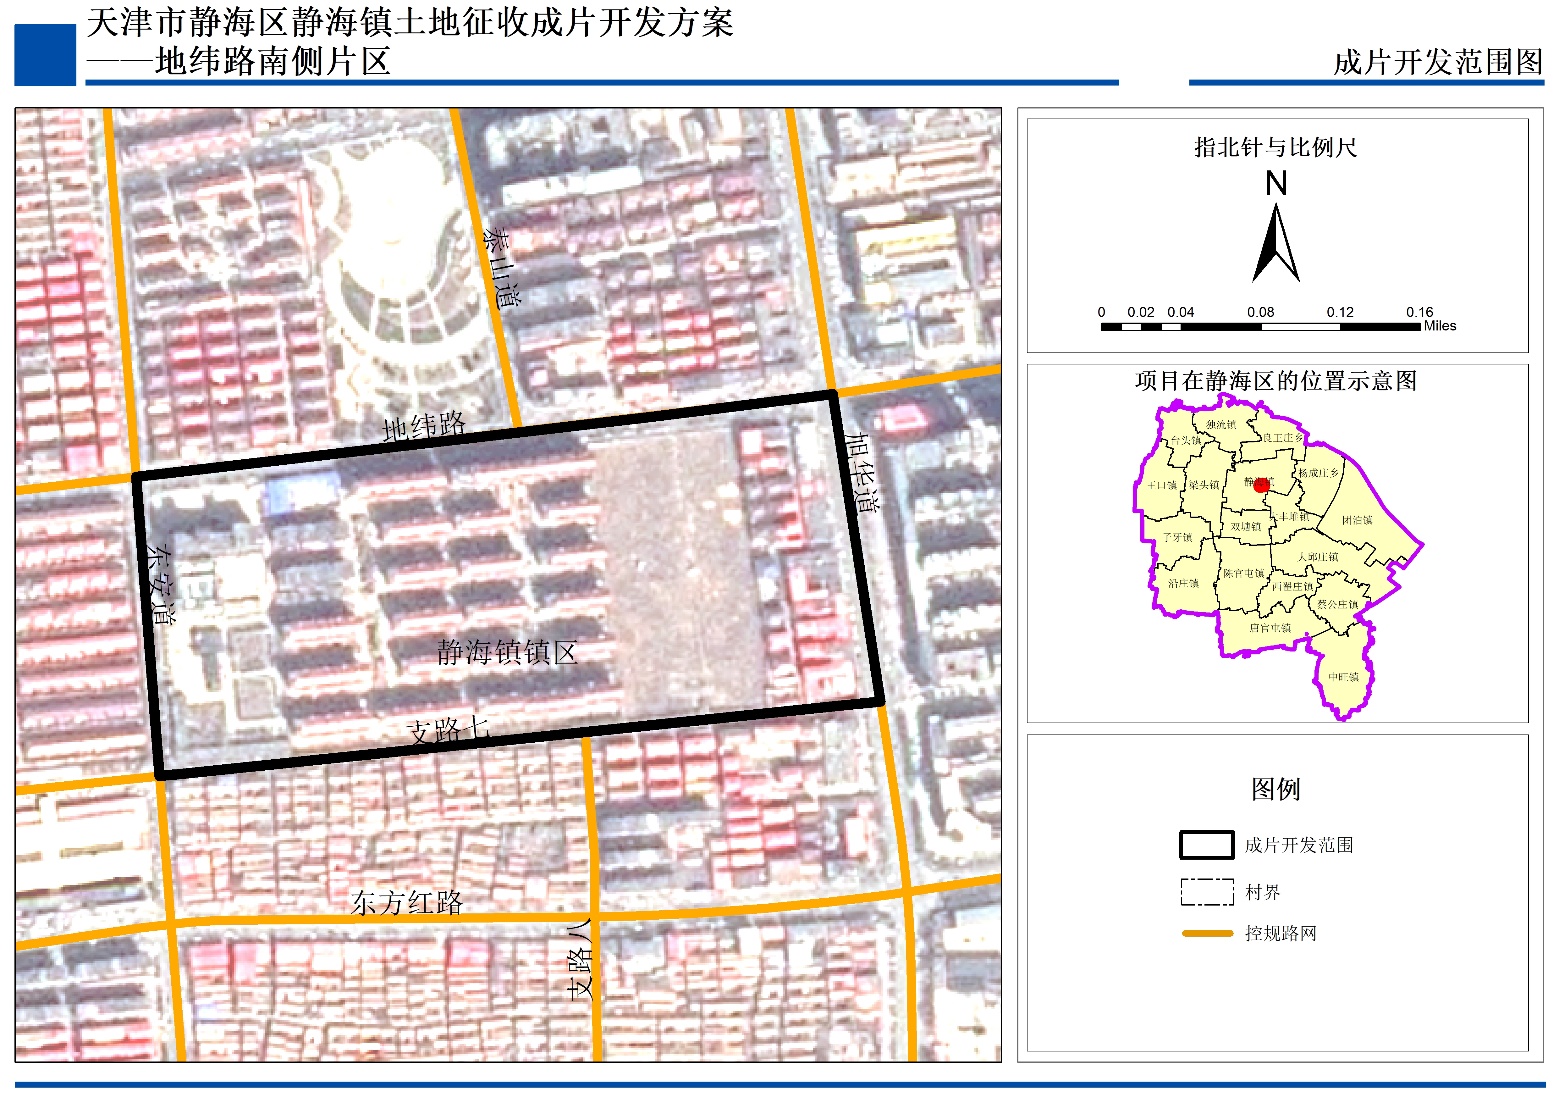Image resolution: width=1559 pixels, height=1103 pixels.
Task: Click the 泰山道 road label
Action: 501,267
